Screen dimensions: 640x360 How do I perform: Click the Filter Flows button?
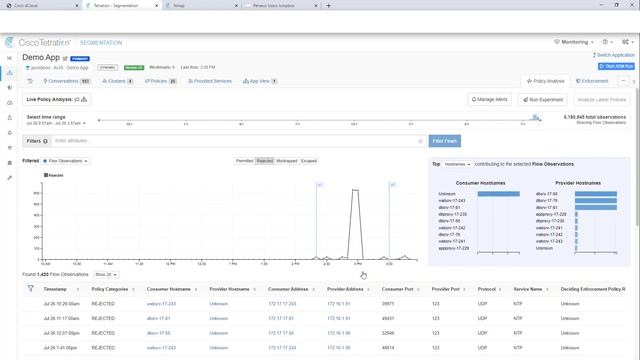[x=444, y=141]
